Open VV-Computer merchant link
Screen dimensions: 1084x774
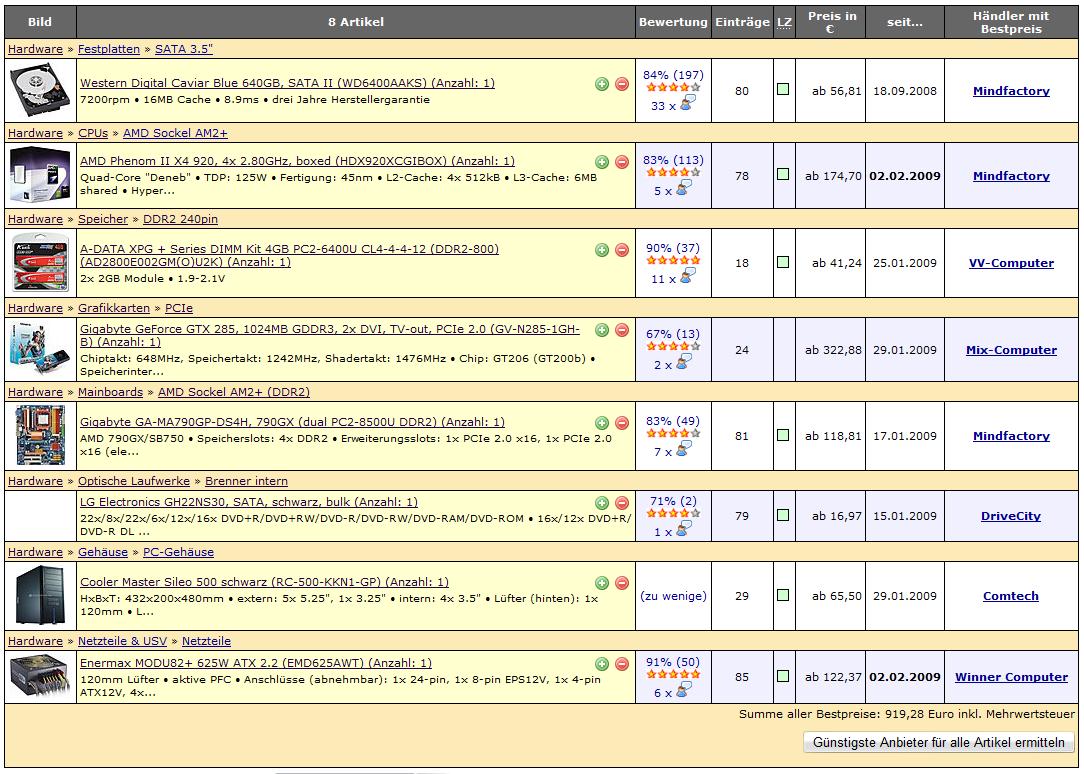click(1011, 263)
